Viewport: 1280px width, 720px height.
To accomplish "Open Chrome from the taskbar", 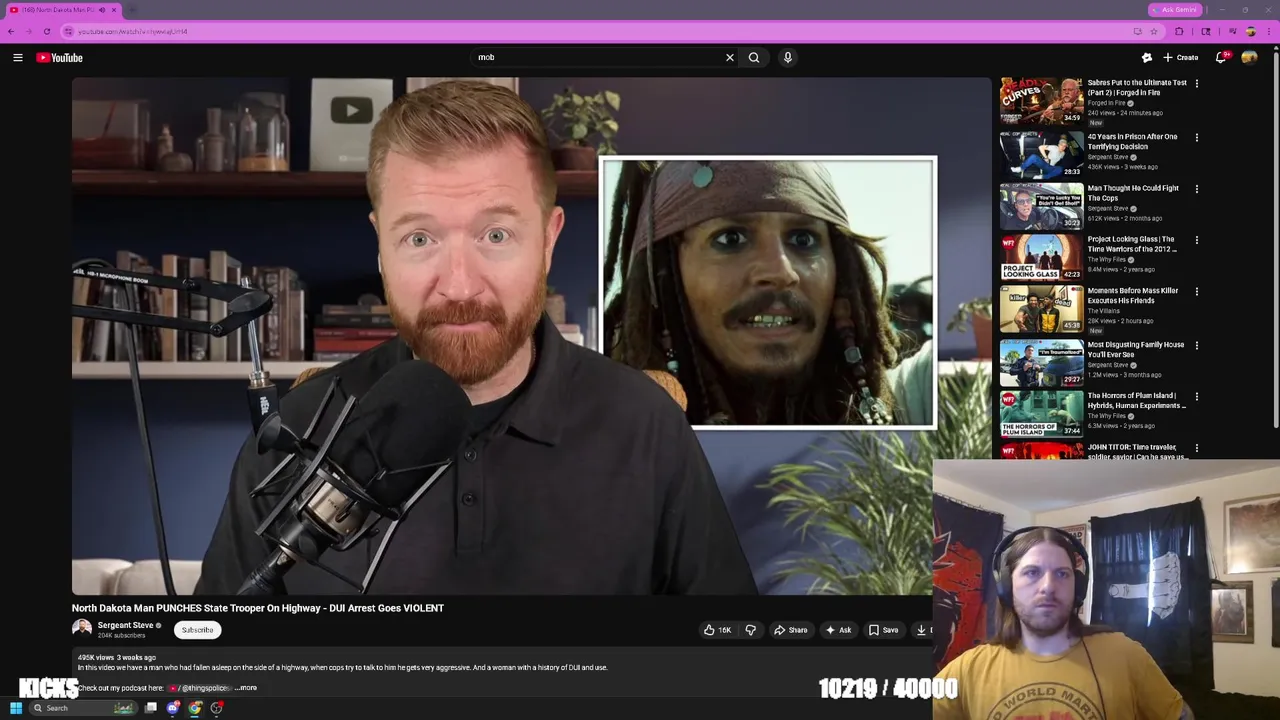I will (x=195, y=708).
